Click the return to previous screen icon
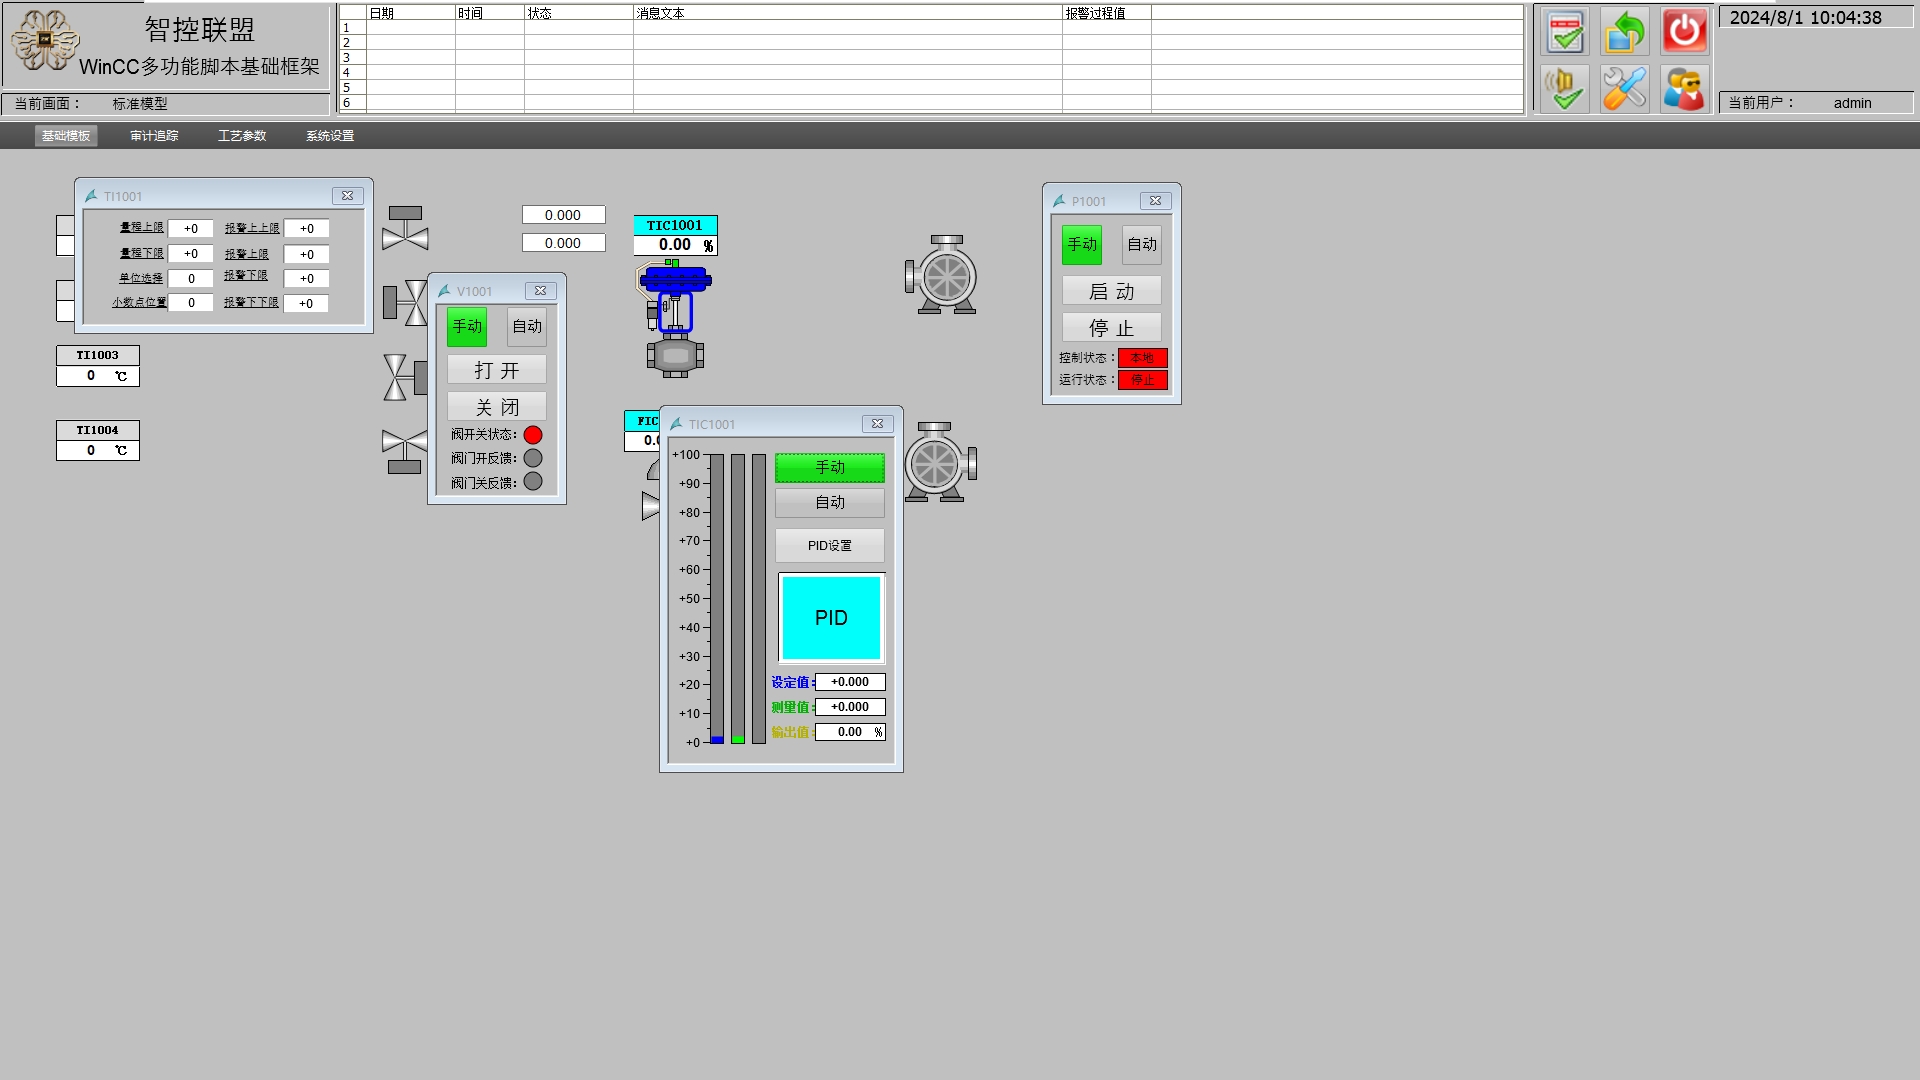The height and width of the screenshot is (1080, 1920). 1625,32
